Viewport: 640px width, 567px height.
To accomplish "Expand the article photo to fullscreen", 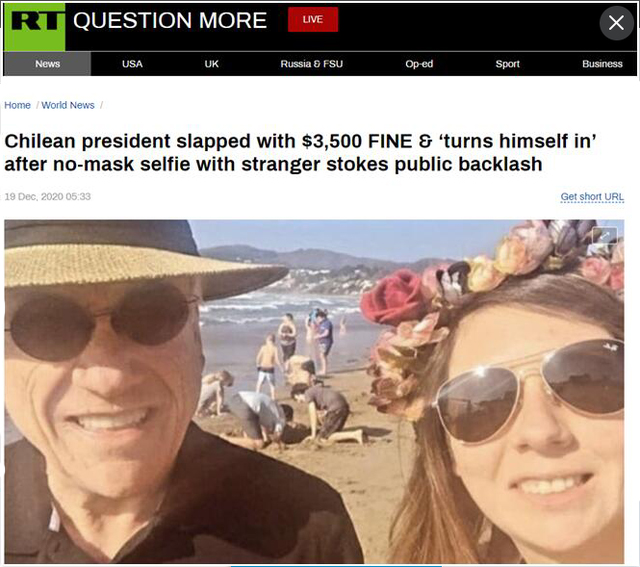I will (604, 236).
